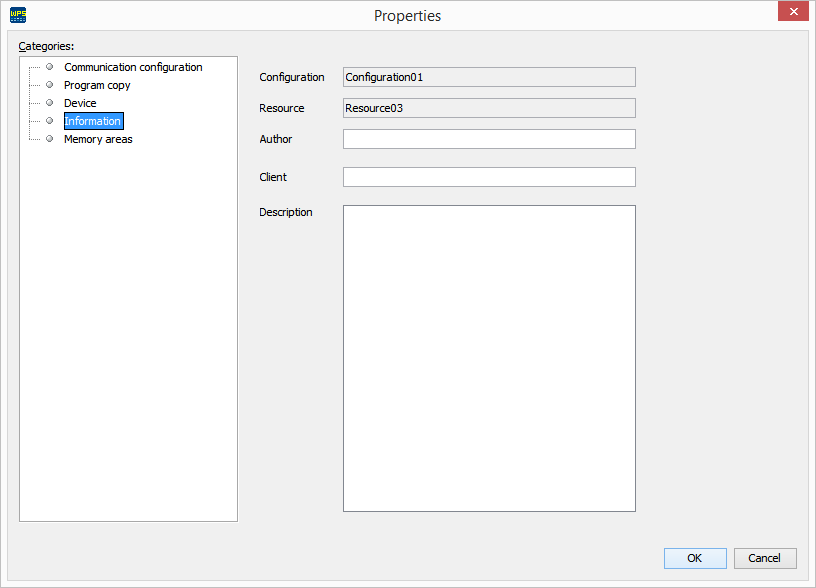This screenshot has height=588, width=816.
Task: Click inside the Client input field
Action: point(489,176)
